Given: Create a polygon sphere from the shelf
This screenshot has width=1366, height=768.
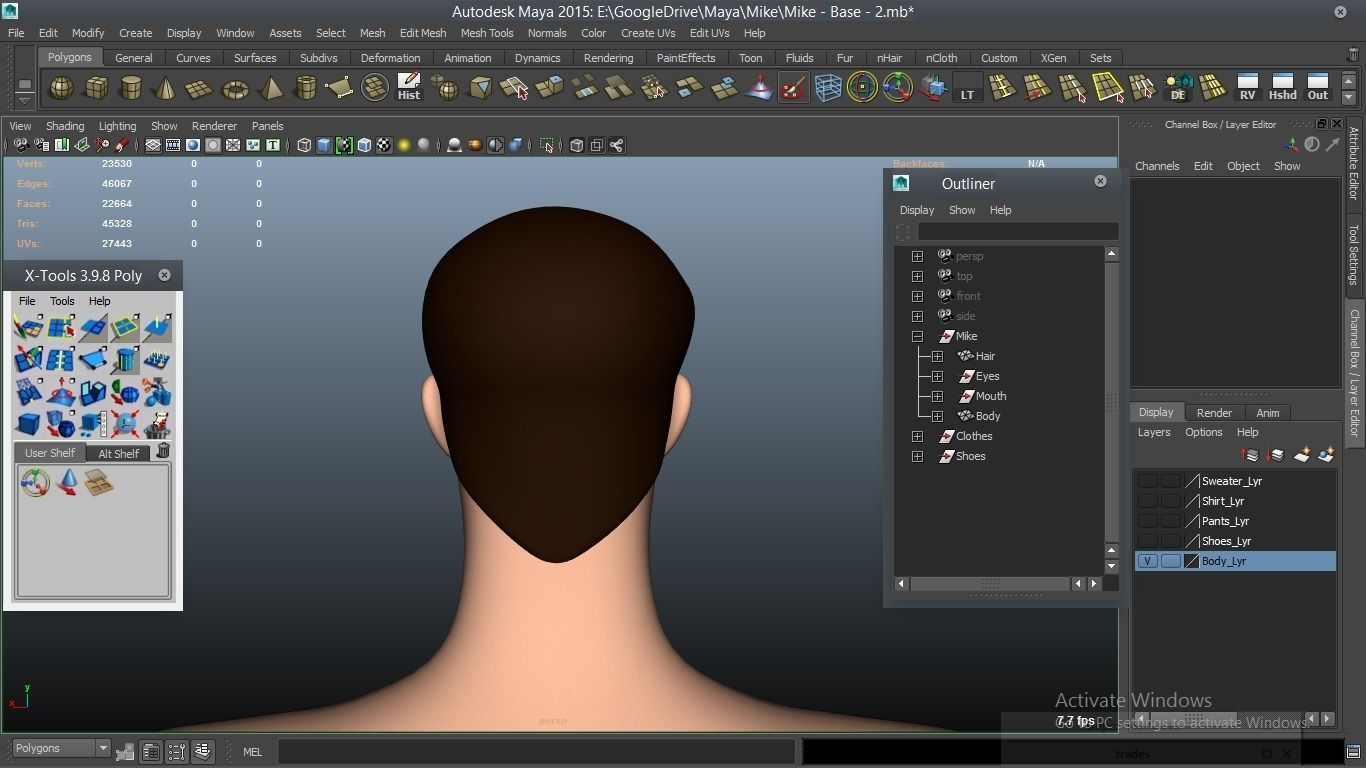Looking at the screenshot, I should click(x=62, y=88).
